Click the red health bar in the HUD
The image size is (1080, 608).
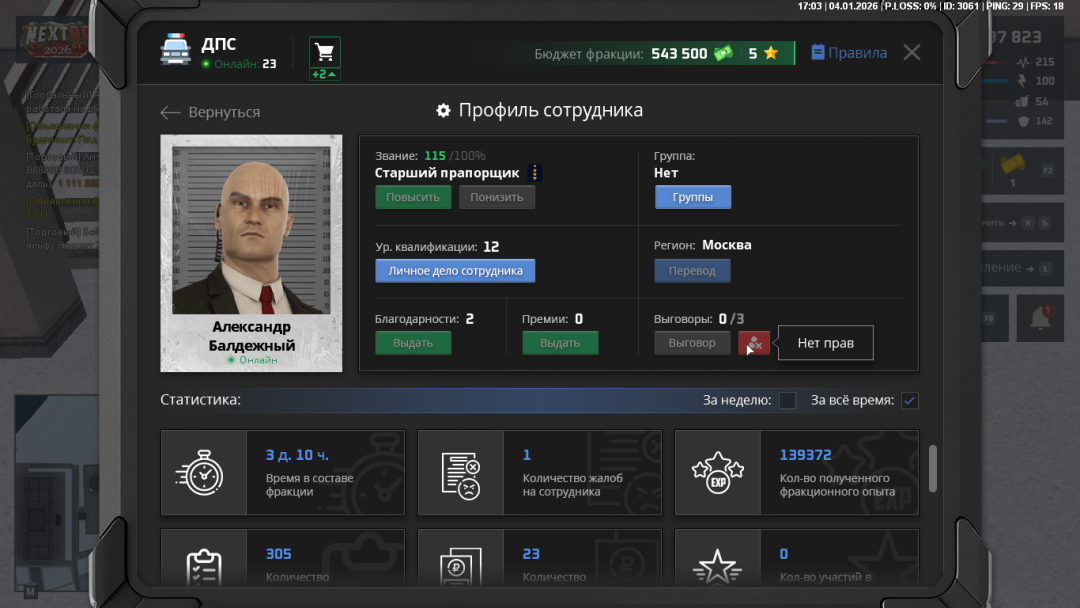click(990, 63)
